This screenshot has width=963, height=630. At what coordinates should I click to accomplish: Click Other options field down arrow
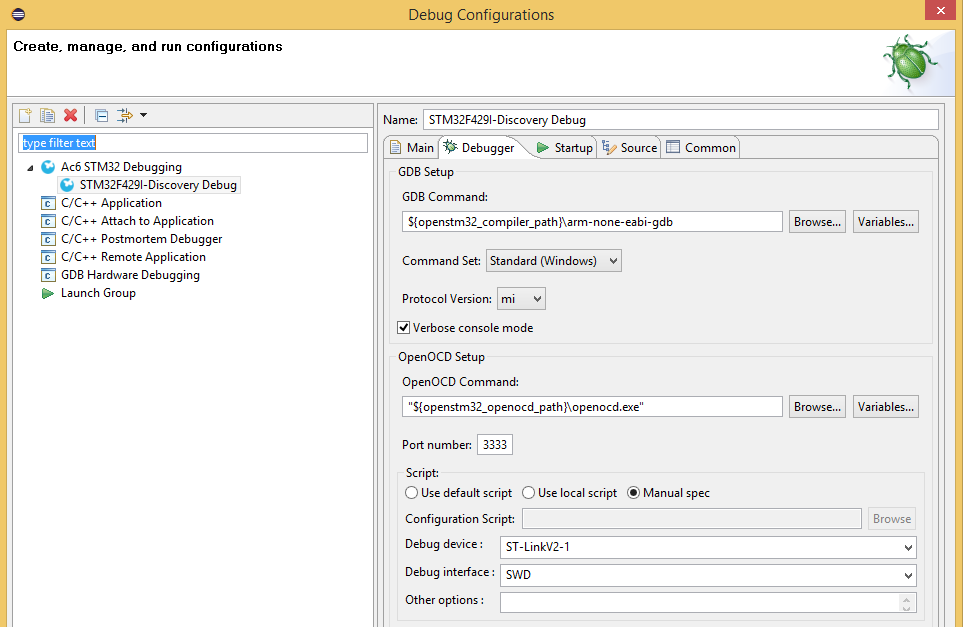(906, 607)
